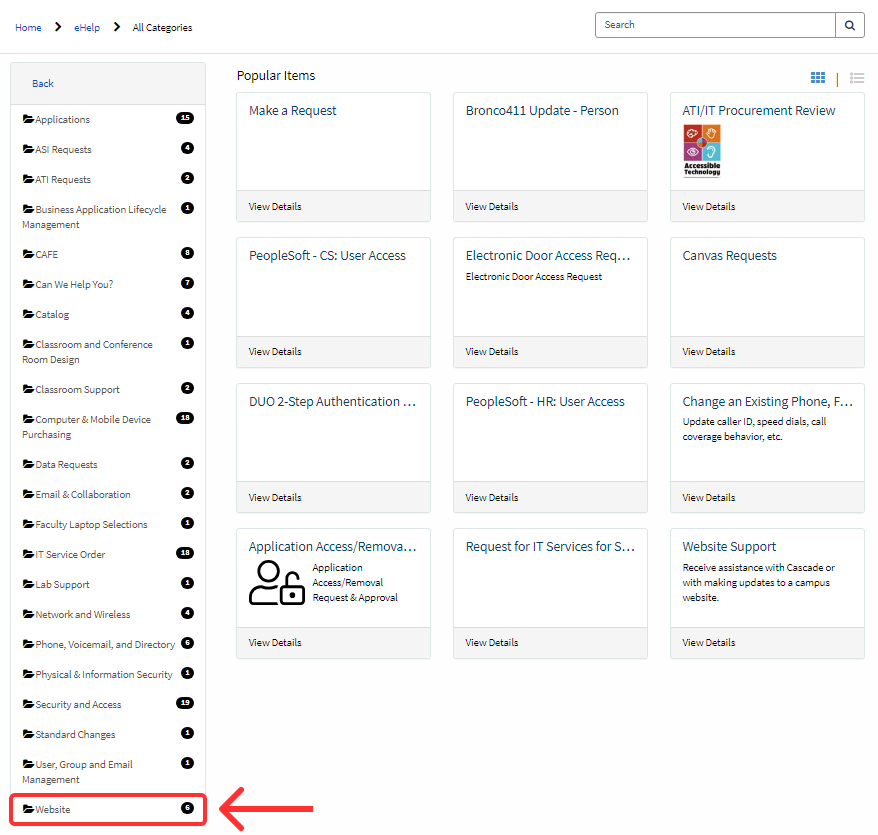The height and width of the screenshot is (835, 878).
Task: View Details for Electronic Door Access card
Action: coord(492,352)
